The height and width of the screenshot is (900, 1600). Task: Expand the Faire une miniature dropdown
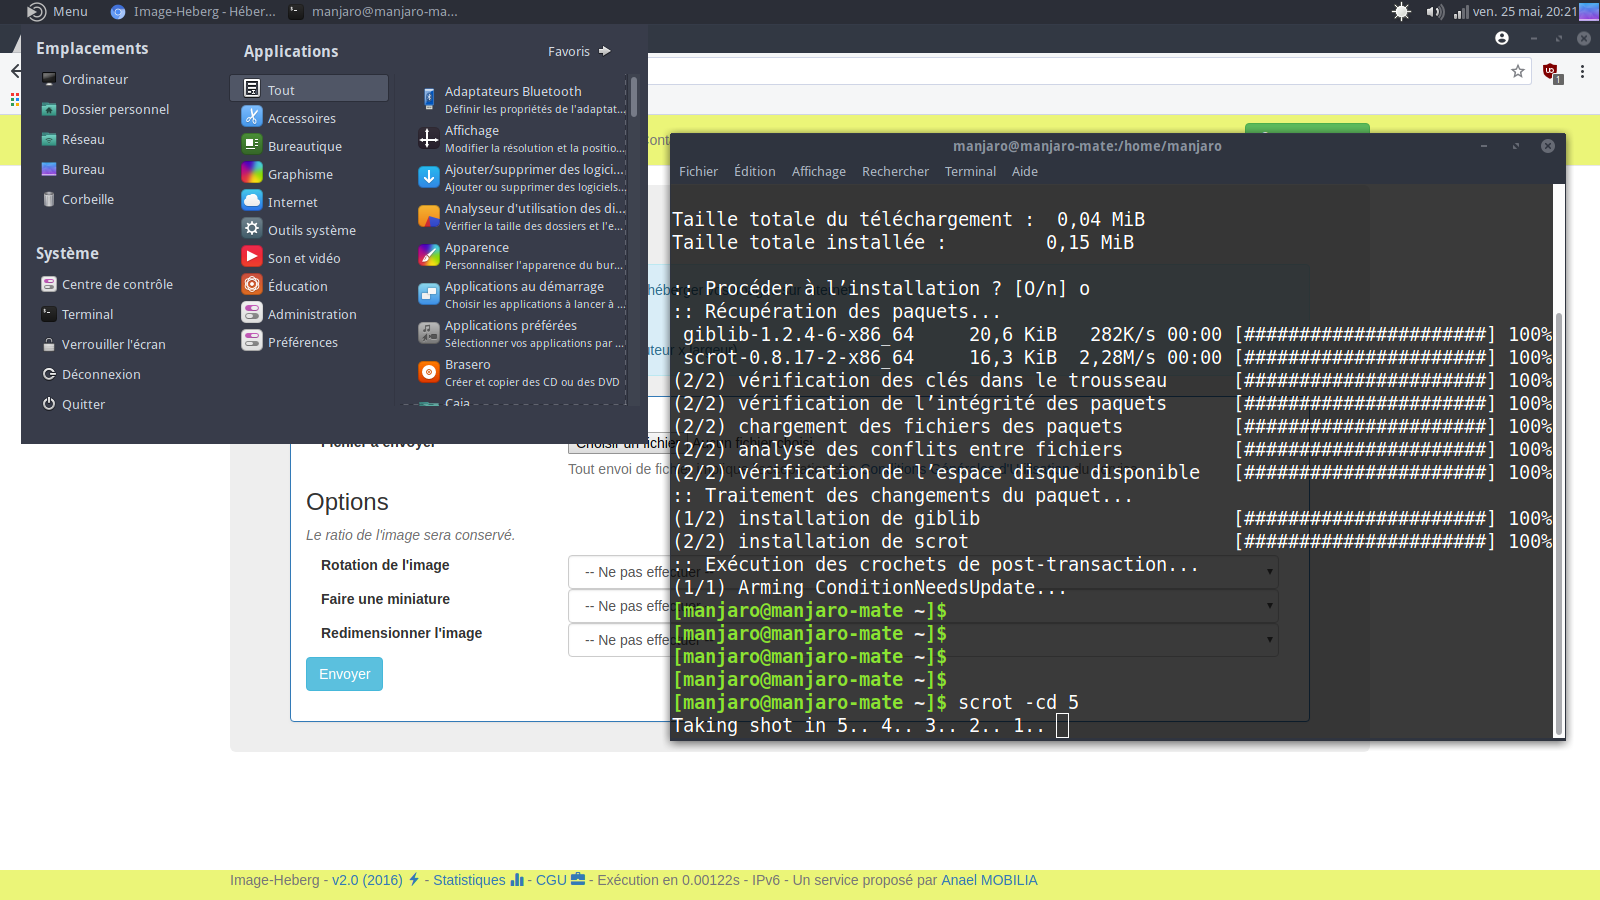[x=618, y=606]
